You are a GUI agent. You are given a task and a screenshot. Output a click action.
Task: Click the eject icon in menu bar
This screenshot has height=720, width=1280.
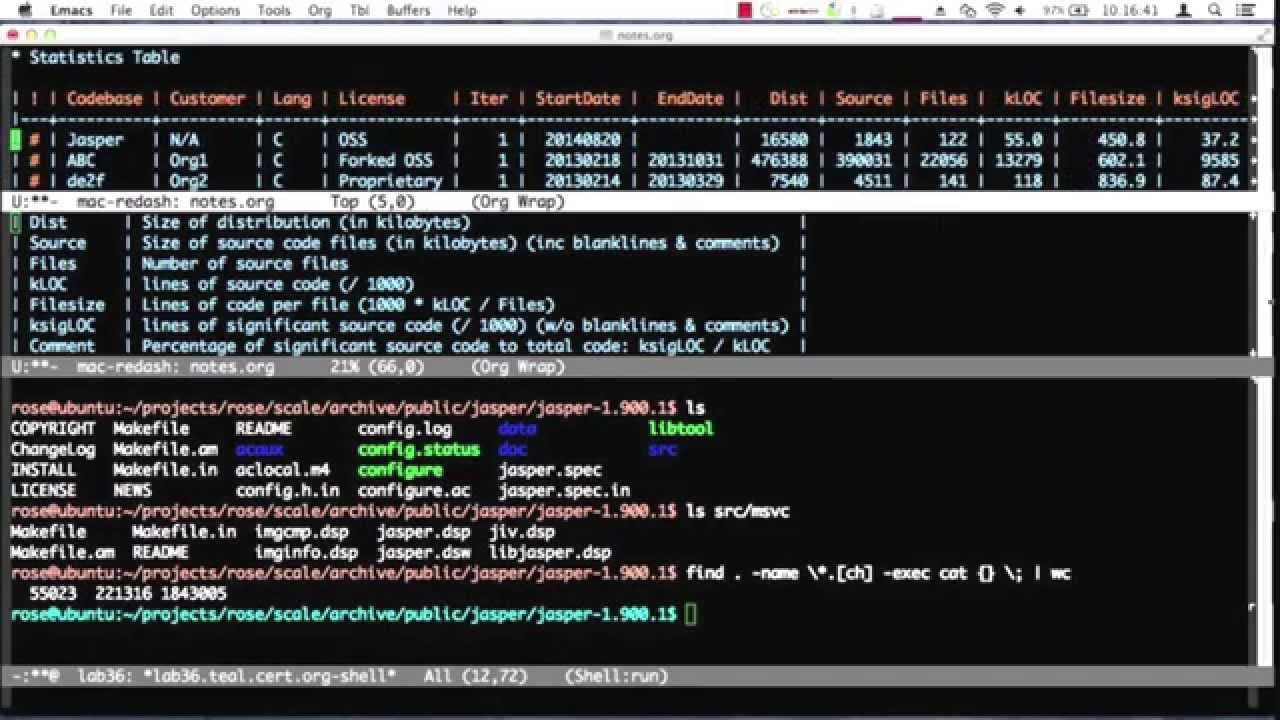pos(941,10)
